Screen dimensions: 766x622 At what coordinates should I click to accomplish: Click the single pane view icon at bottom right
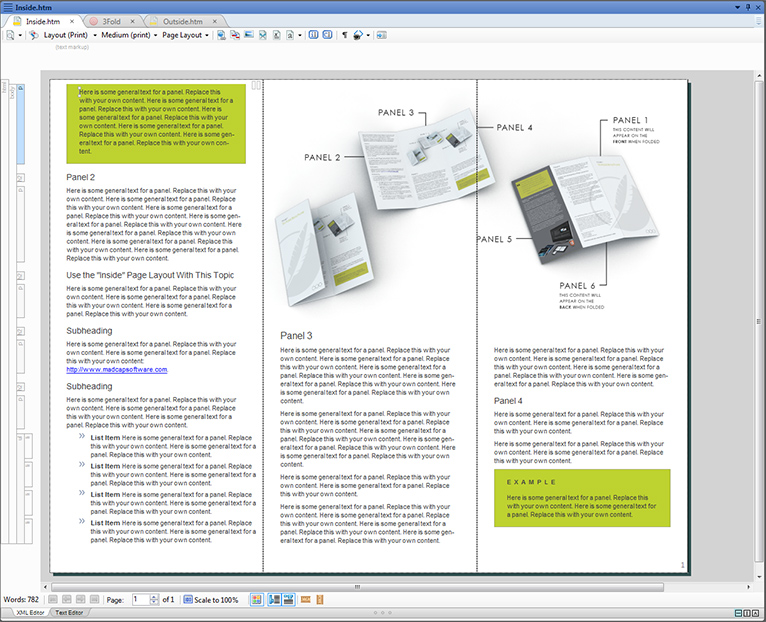[755, 613]
